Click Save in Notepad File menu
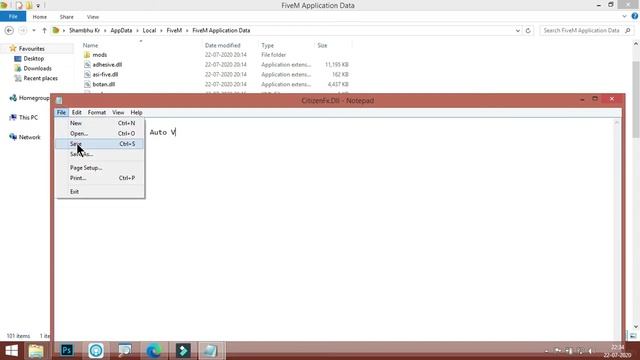The width and height of the screenshot is (640, 360). 99,144
